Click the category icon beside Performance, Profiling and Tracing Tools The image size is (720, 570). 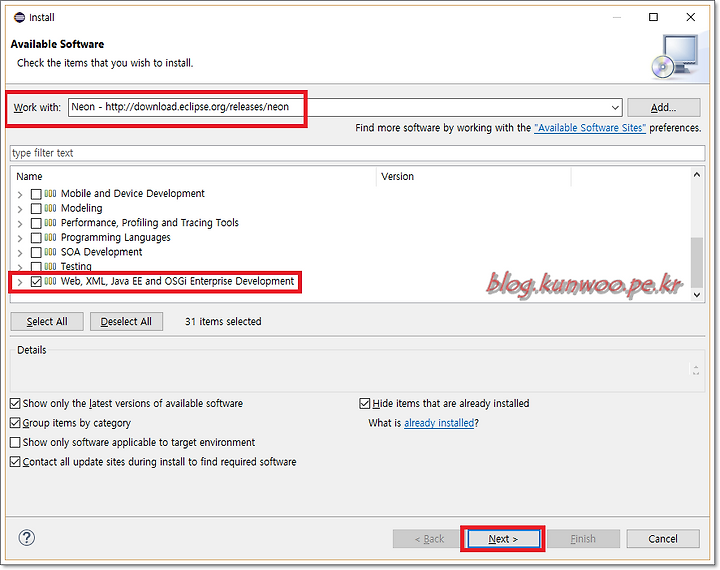(x=51, y=223)
